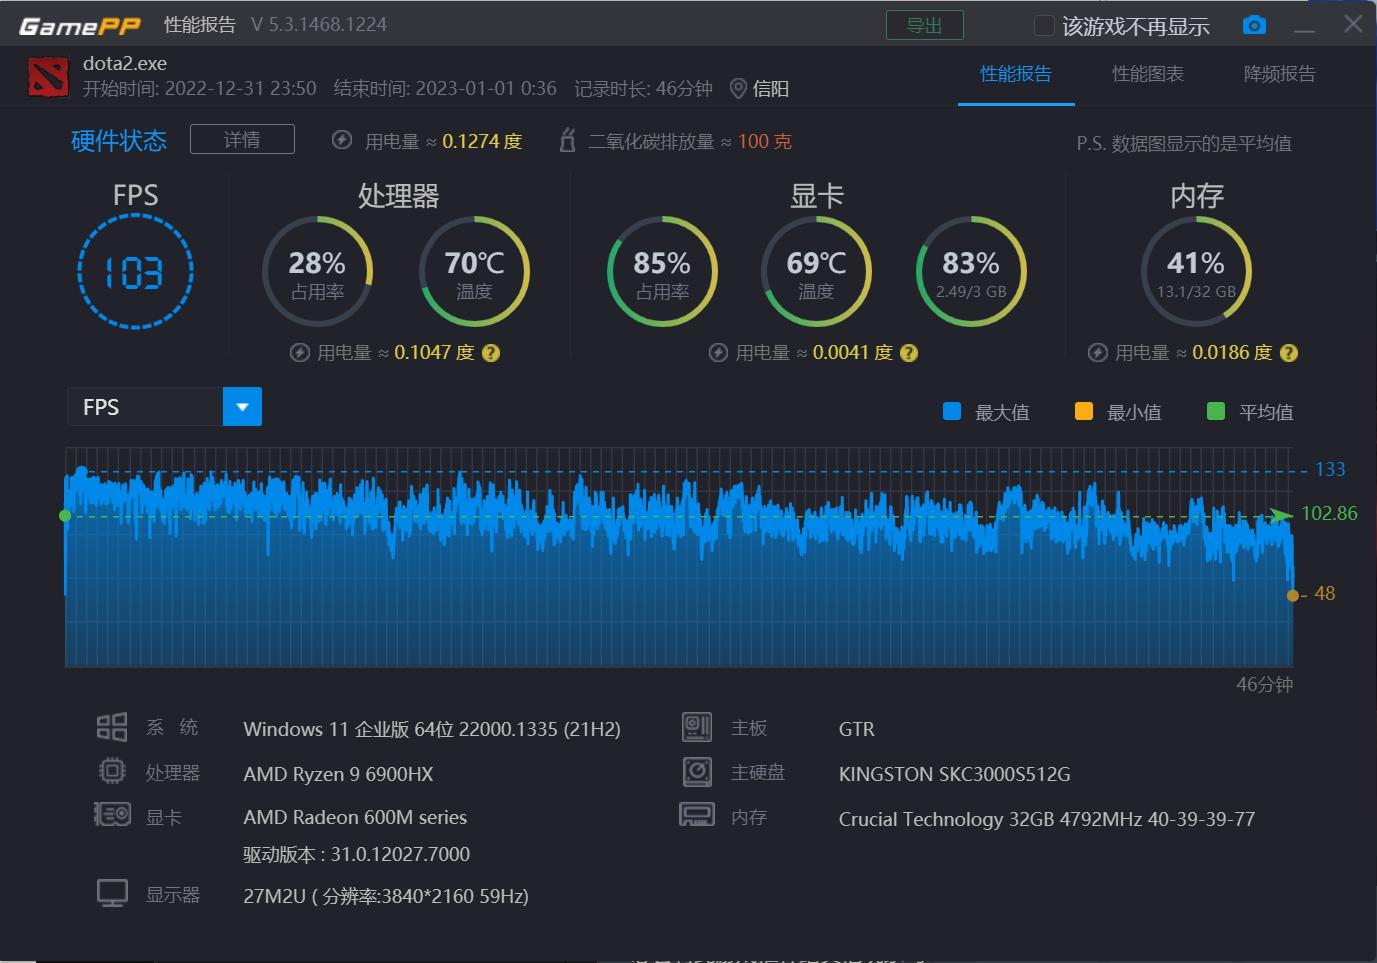Click the total power usage lightning icon
The image size is (1377, 963).
(x=342, y=140)
